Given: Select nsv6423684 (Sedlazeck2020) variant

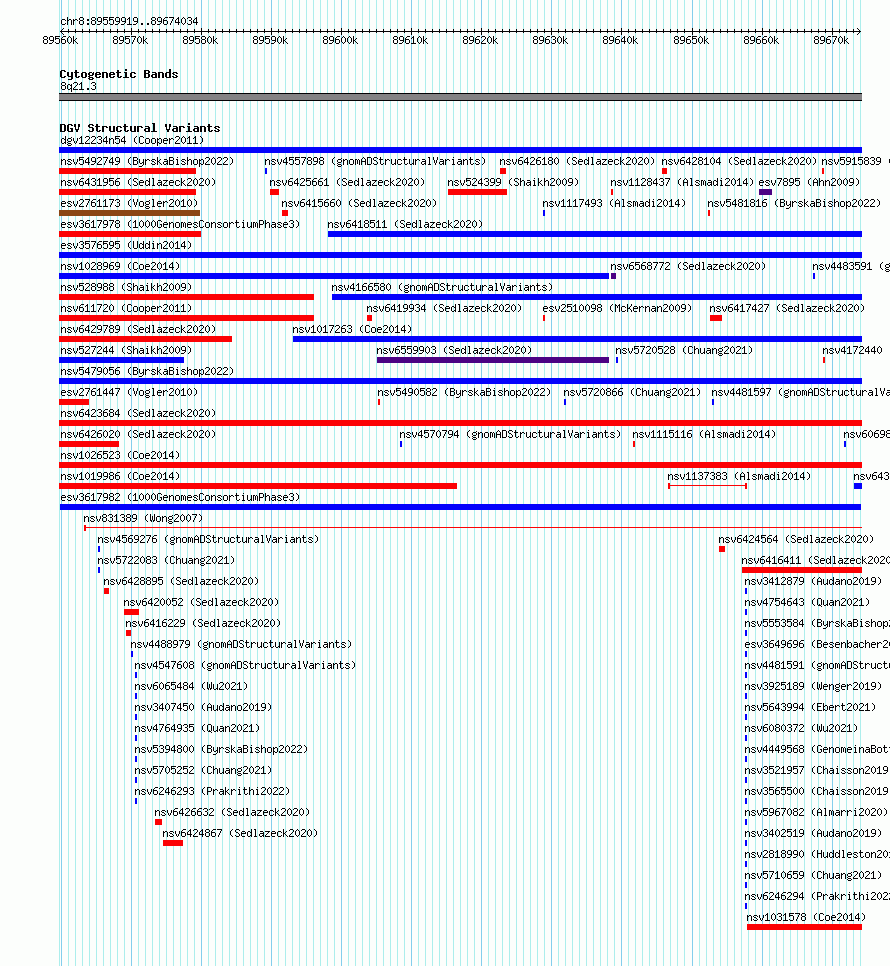Looking at the screenshot, I should [138, 413].
